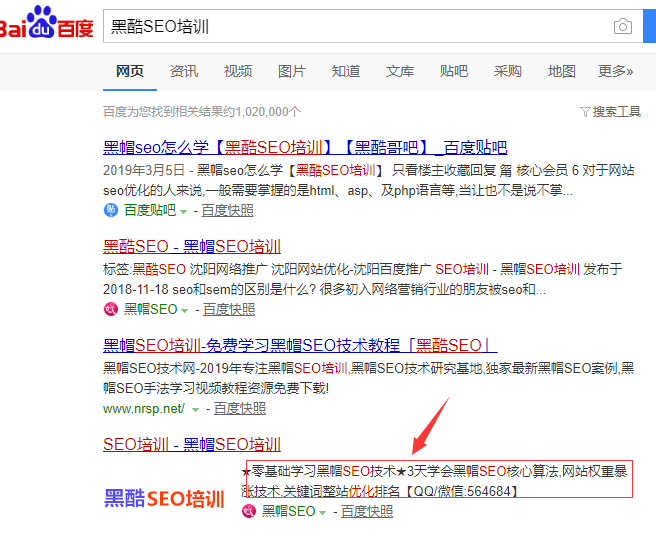This screenshot has height=533, width=656.
Task: Open result 黑帽seo怎么学 百度贴吧
Action: coord(305,147)
